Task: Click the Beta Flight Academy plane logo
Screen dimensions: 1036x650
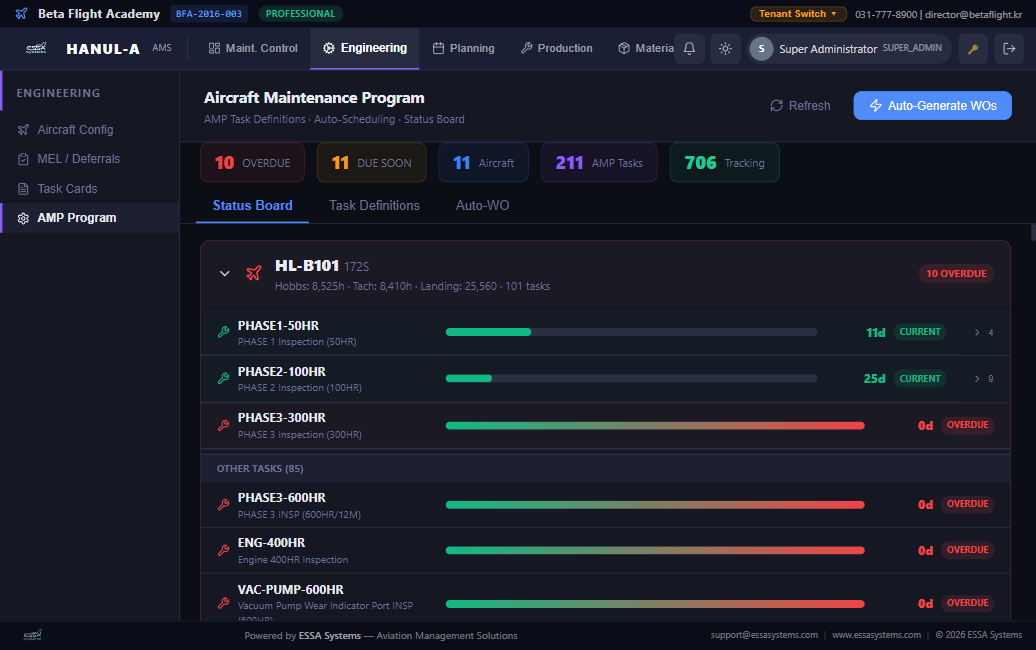Action: click(22, 14)
